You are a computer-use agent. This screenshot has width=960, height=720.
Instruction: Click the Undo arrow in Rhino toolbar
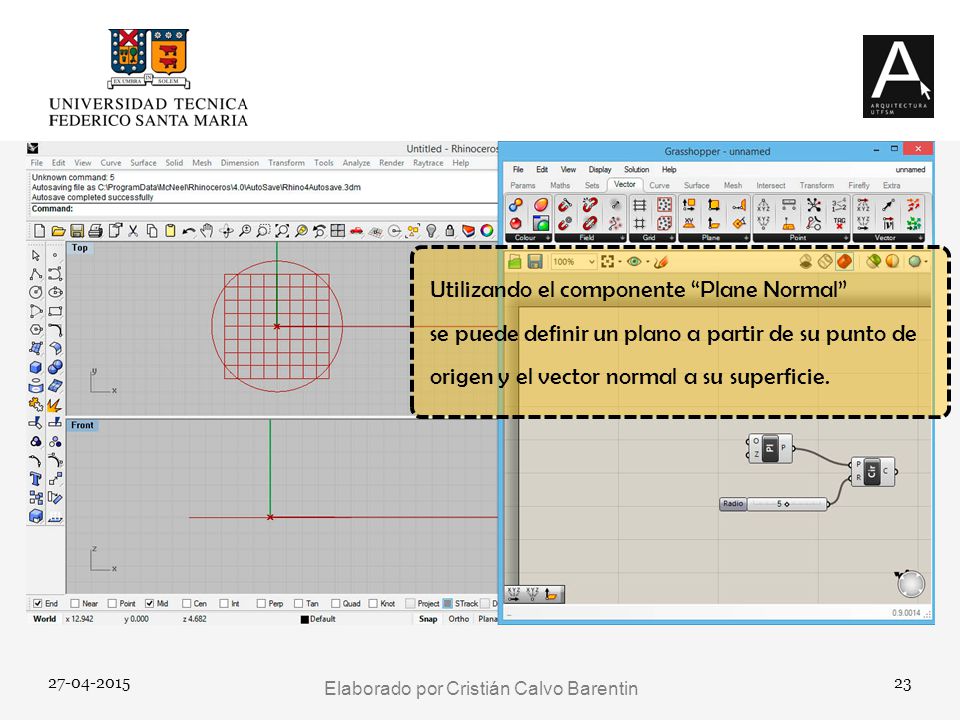(189, 231)
